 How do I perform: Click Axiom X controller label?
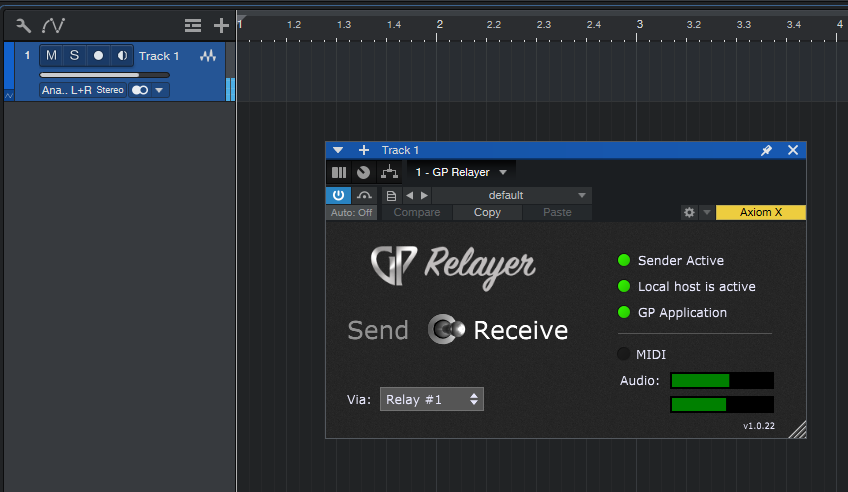click(x=761, y=212)
